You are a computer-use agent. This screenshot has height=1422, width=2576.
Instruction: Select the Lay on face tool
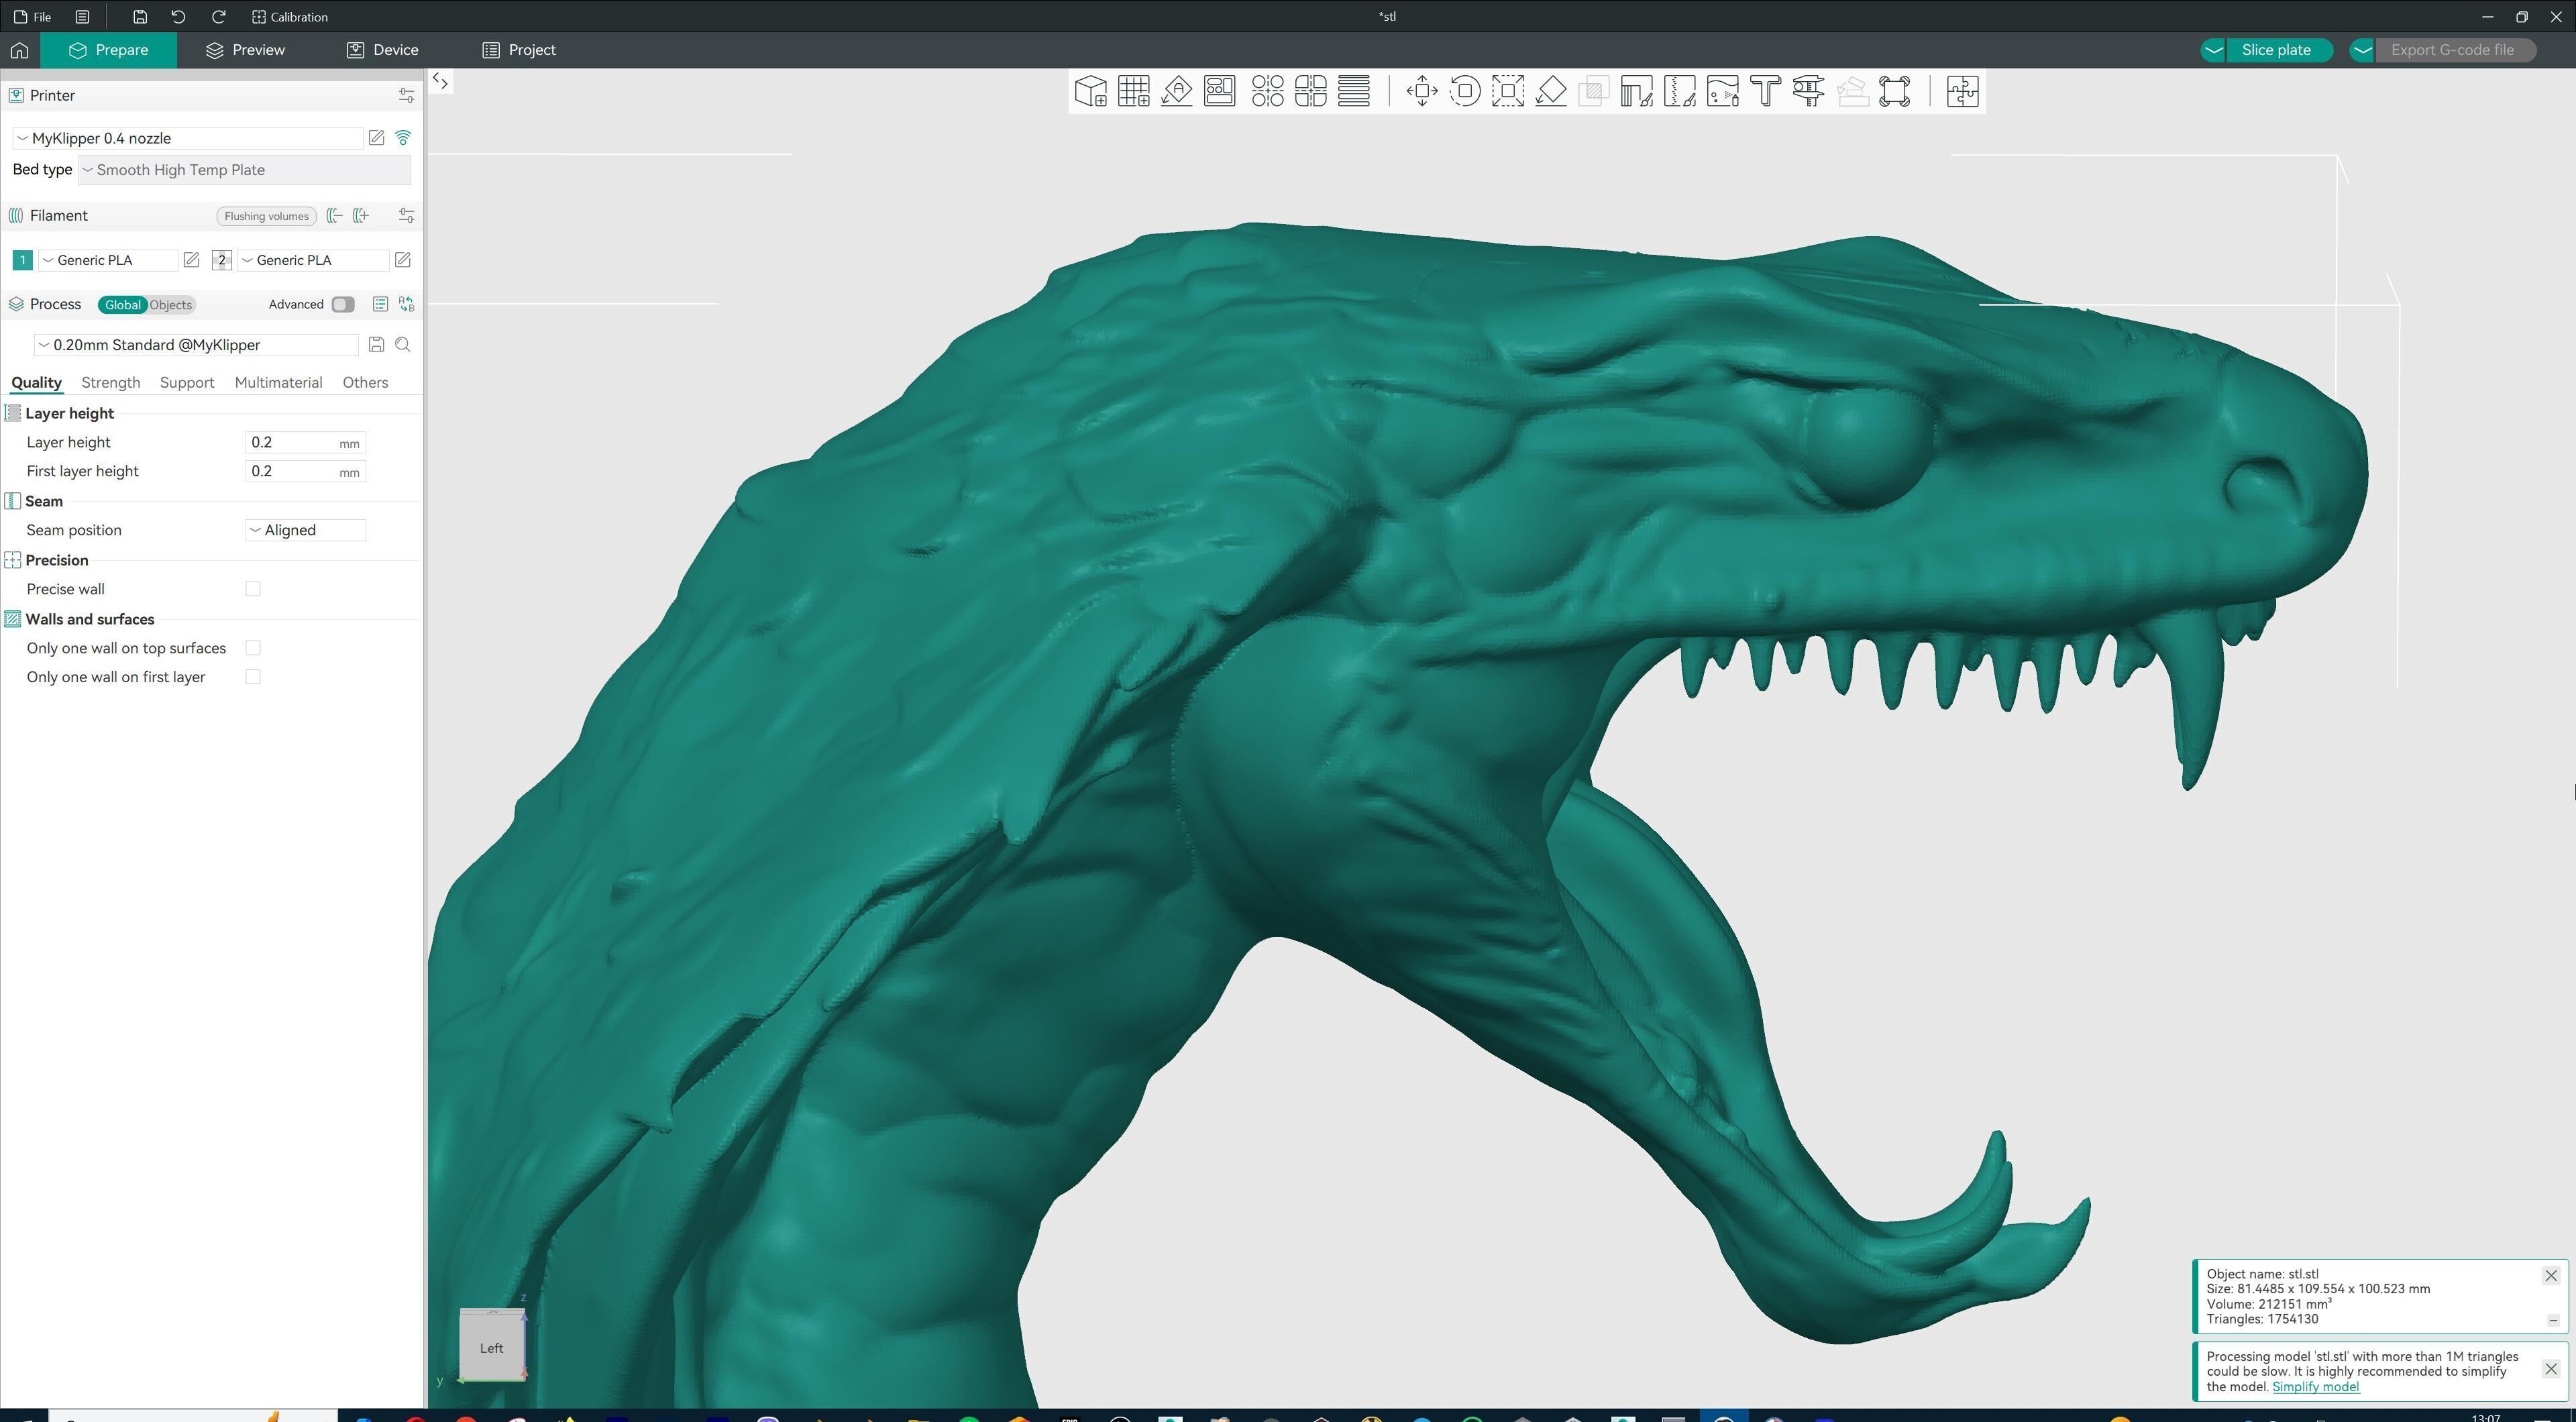(1551, 91)
